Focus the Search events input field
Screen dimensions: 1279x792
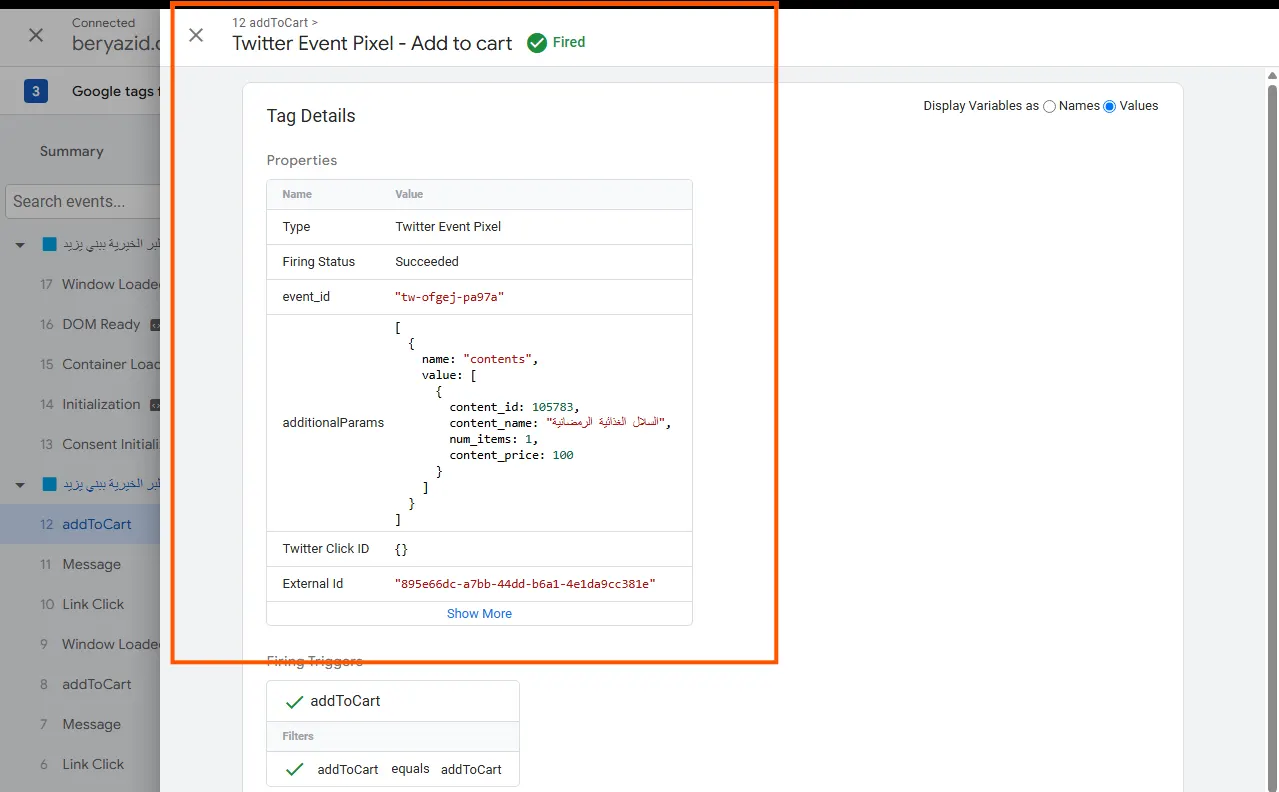83,201
